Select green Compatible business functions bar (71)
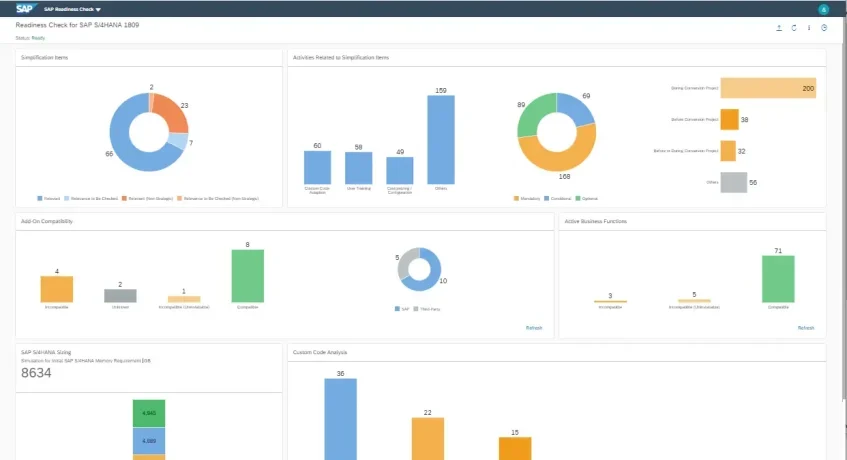 click(x=778, y=279)
